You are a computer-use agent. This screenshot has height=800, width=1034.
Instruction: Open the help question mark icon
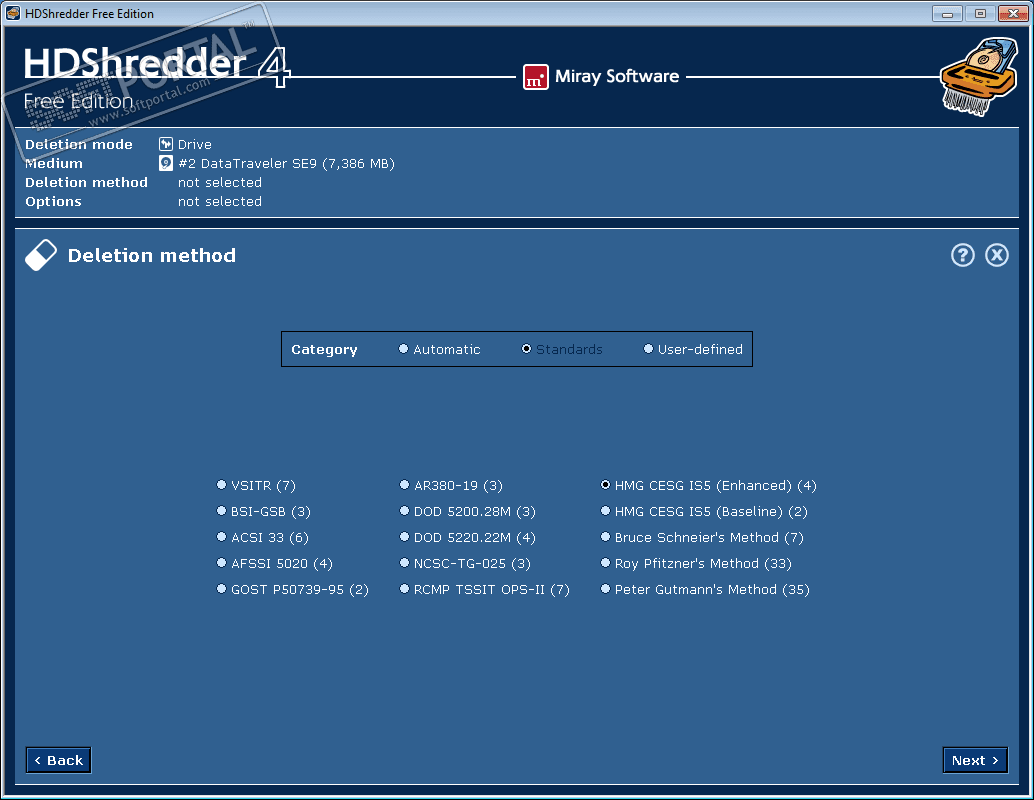(x=962, y=255)
